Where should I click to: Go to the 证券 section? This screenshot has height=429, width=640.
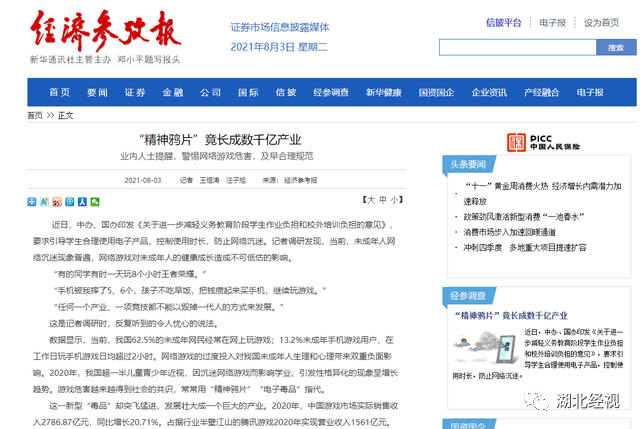(x=135, y=93)
